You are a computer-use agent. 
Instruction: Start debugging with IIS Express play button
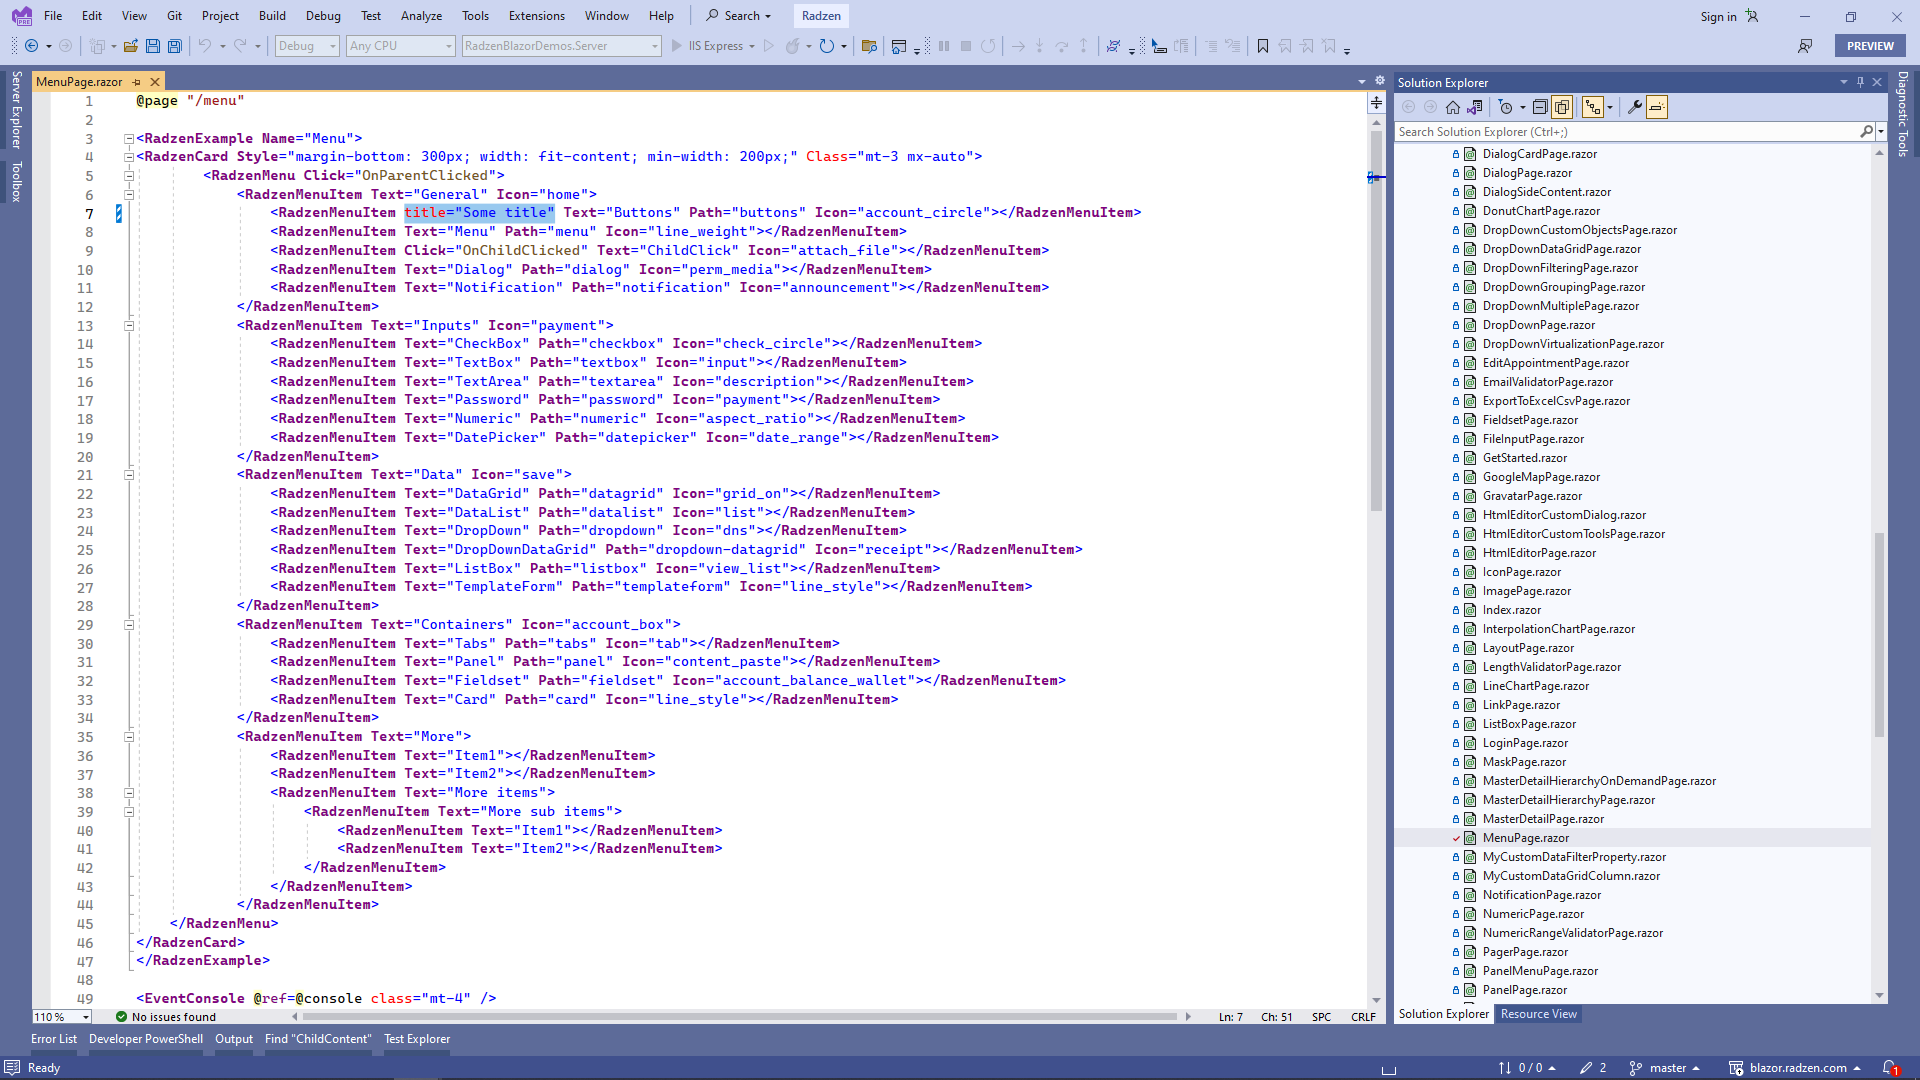coord(677,46)
